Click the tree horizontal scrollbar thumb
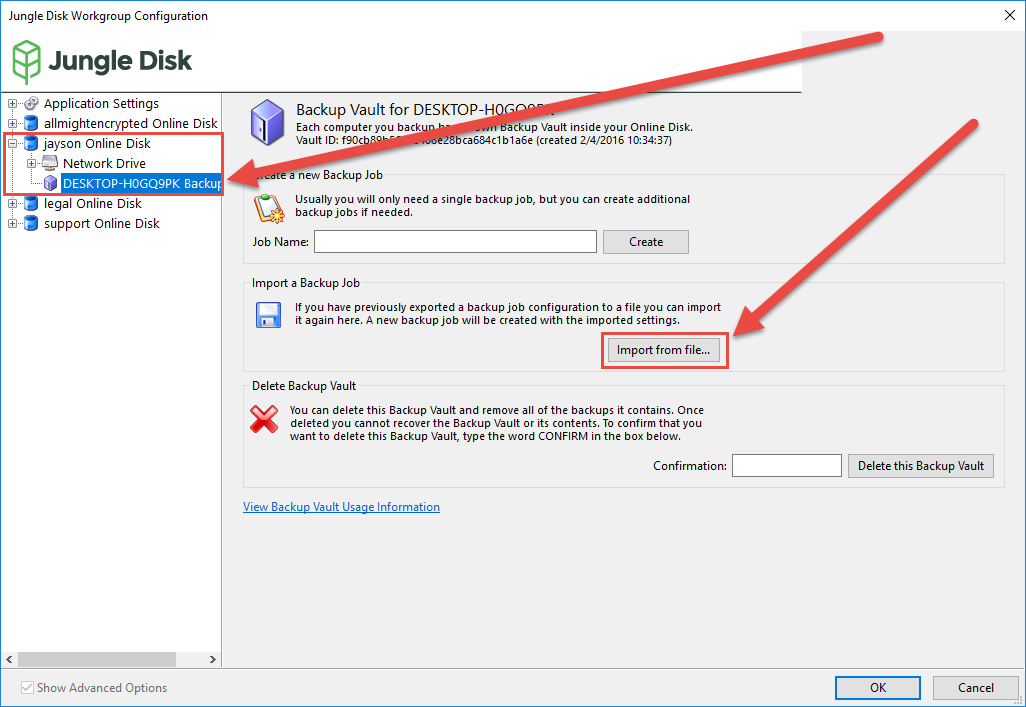 tap(97, 659)
